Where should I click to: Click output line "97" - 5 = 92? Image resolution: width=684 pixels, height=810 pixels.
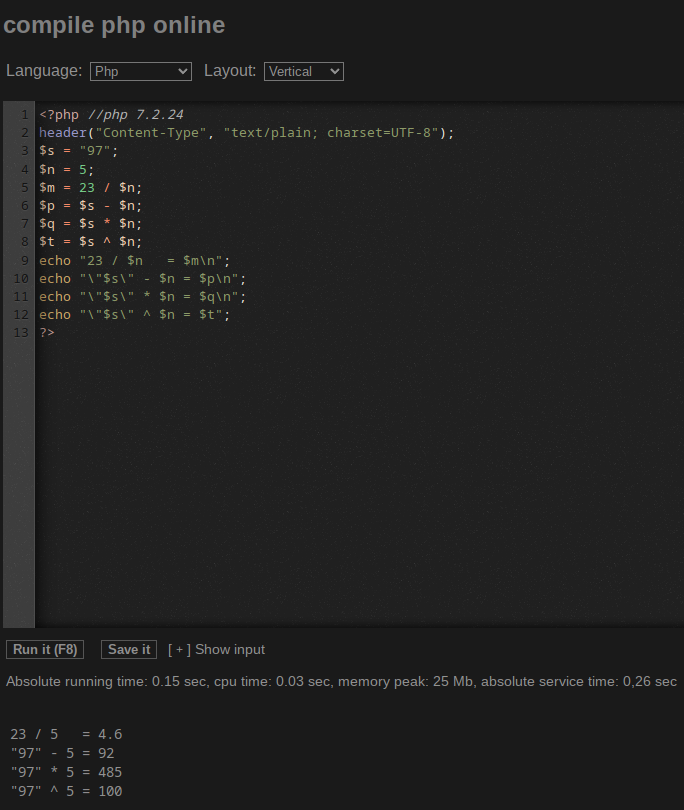(x=62, y=753)
